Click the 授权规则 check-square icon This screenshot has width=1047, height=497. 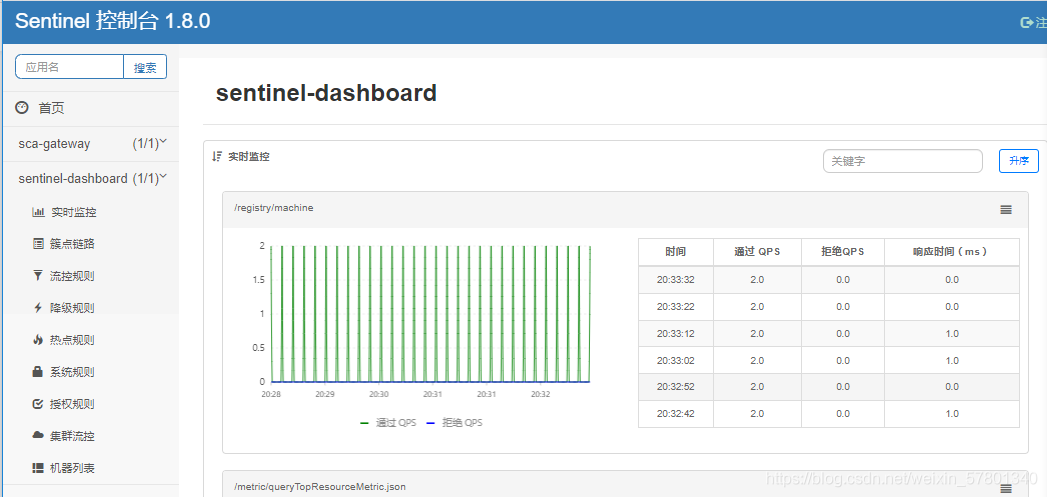click(x=38, y=404)
